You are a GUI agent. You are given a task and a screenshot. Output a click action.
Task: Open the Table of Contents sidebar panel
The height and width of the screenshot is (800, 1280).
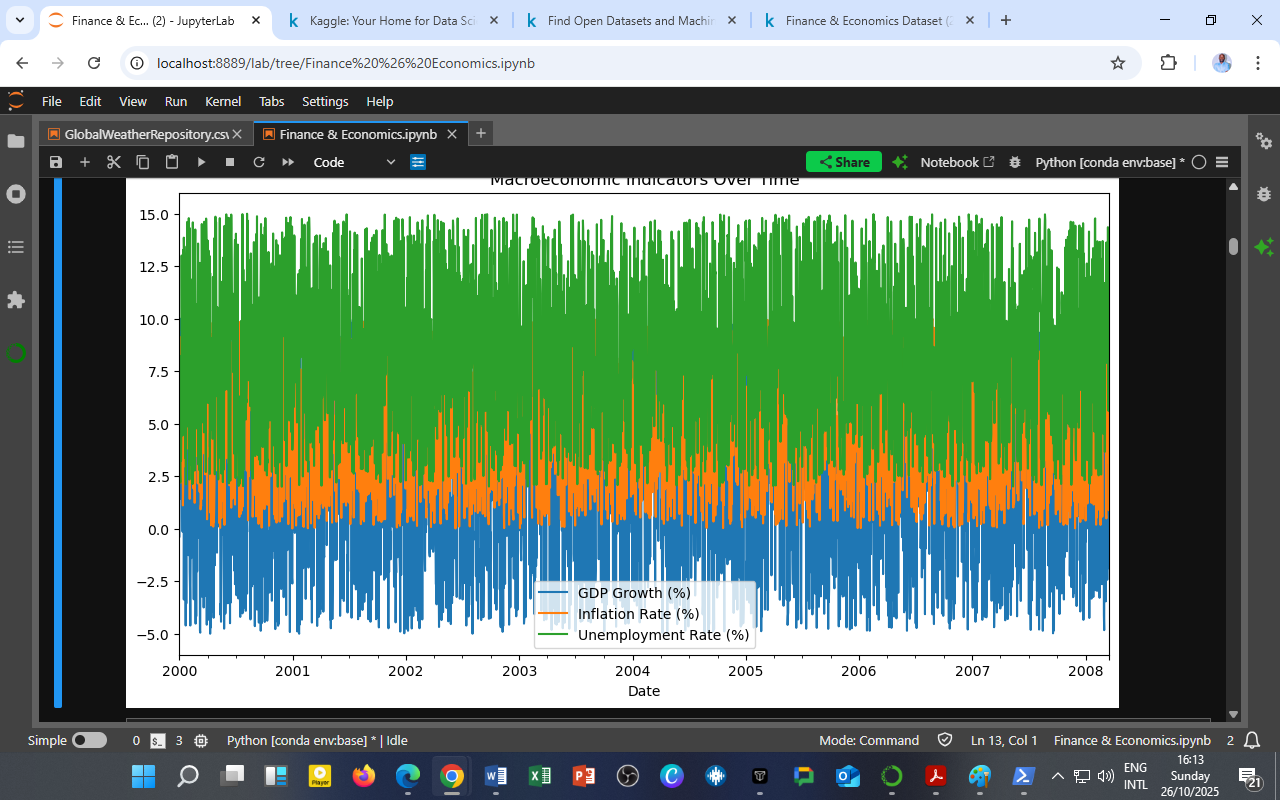coord(16,247)
